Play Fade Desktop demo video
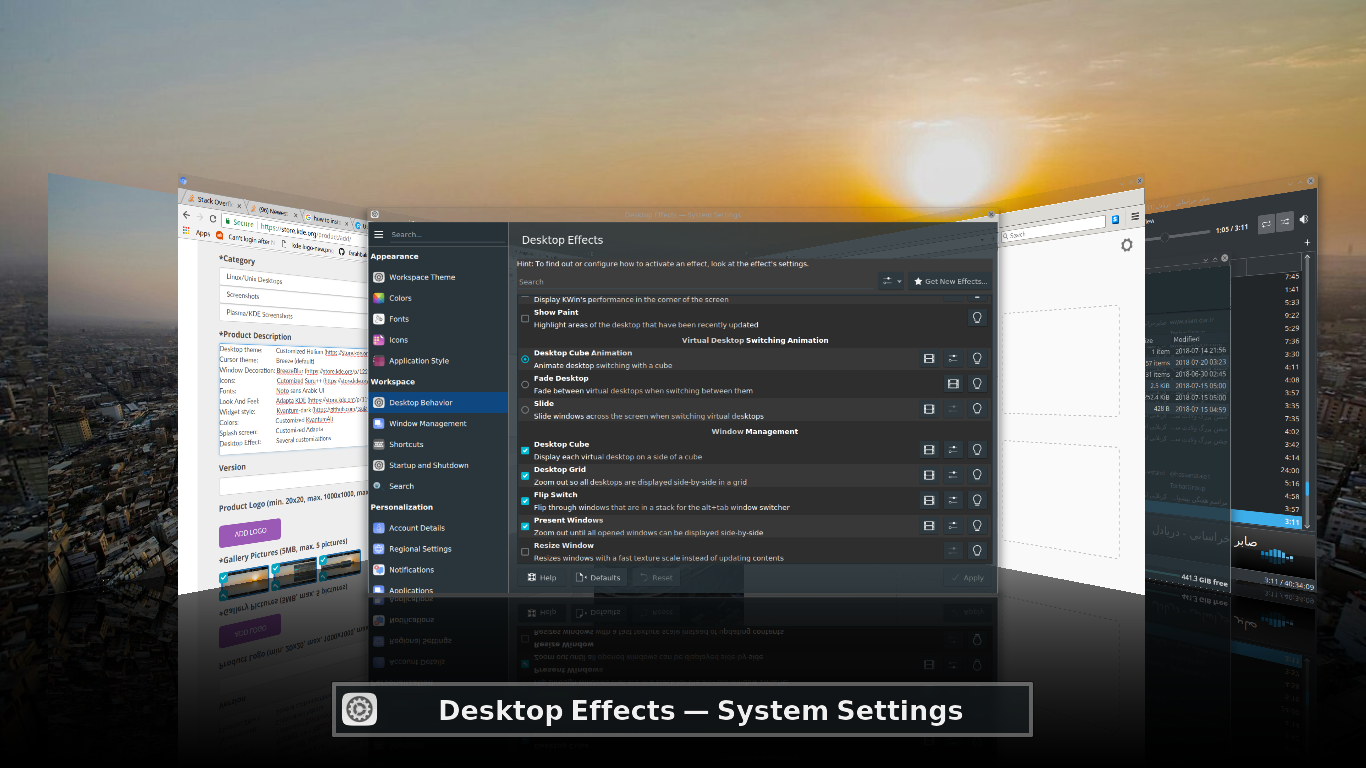 pos(953,383)
